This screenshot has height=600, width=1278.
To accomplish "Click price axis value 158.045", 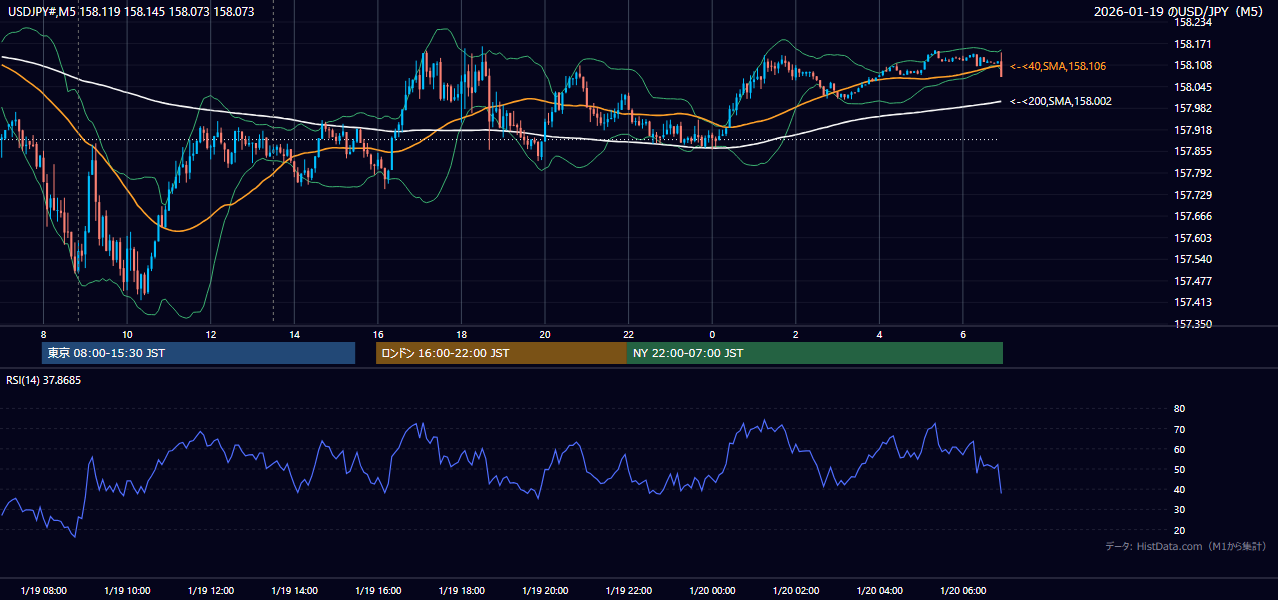I will 1192,87.
